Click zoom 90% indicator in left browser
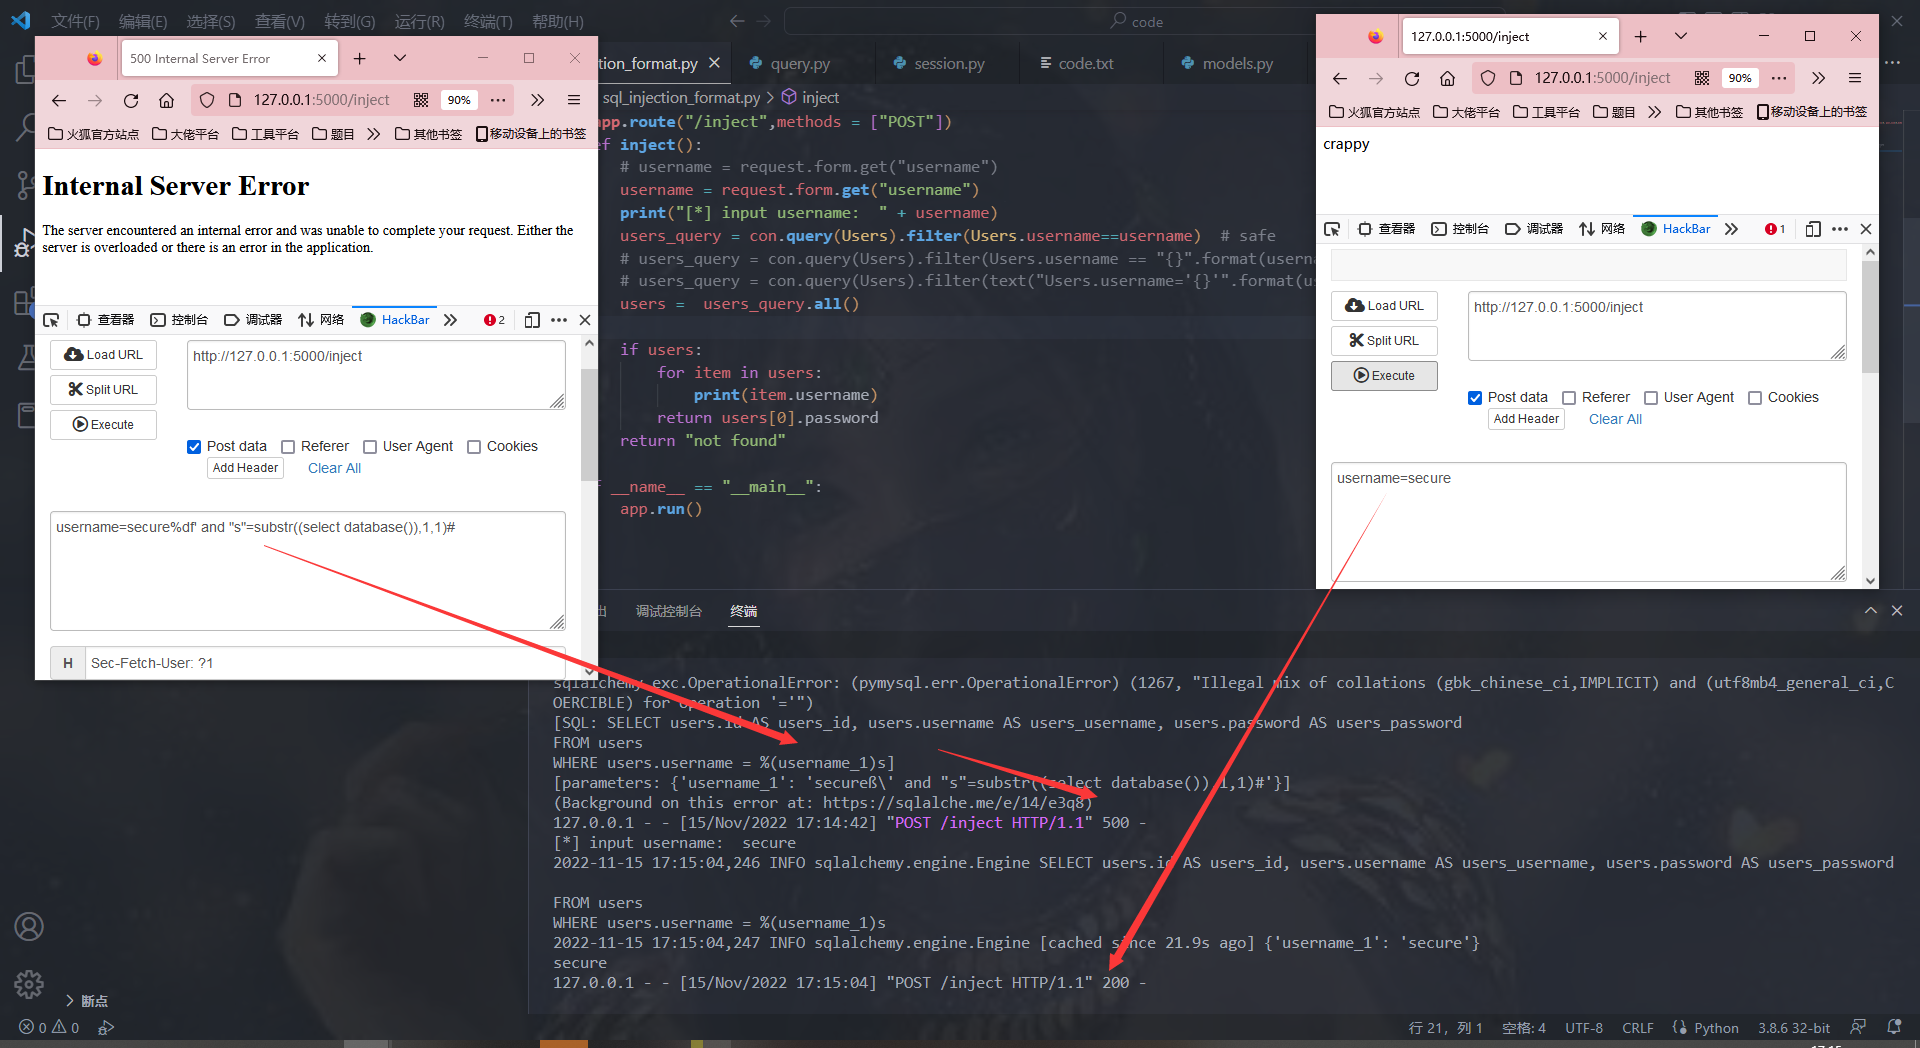 [x=459, y=100]
